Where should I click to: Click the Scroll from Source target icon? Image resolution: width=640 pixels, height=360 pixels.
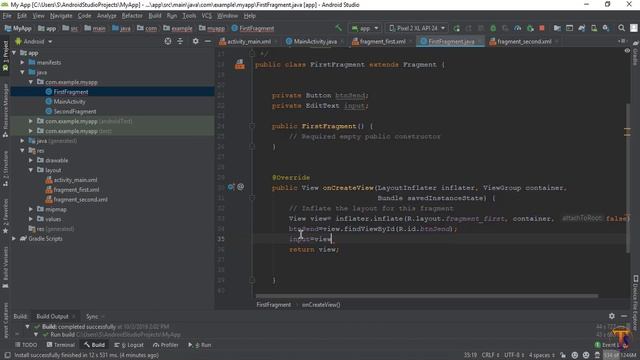(x=168, y=41)
